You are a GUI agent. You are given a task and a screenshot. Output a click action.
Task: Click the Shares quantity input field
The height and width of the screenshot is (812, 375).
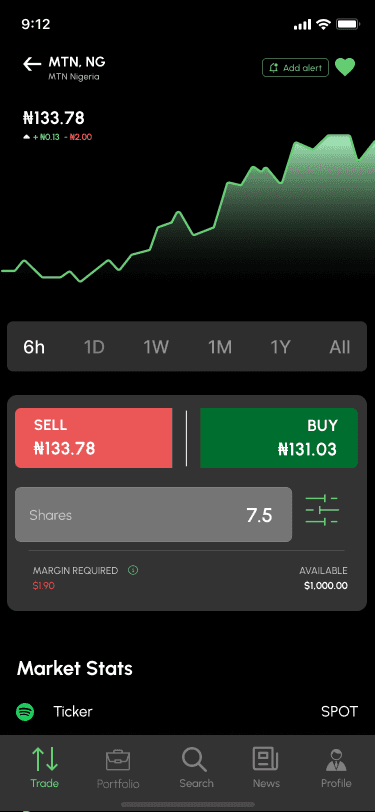pyautogui.click(x=153, y=515)
